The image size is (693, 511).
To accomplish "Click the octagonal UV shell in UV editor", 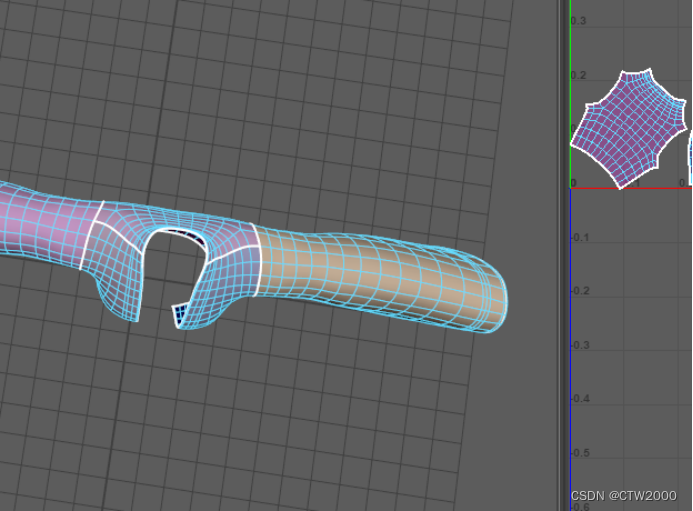I will 629,129.
